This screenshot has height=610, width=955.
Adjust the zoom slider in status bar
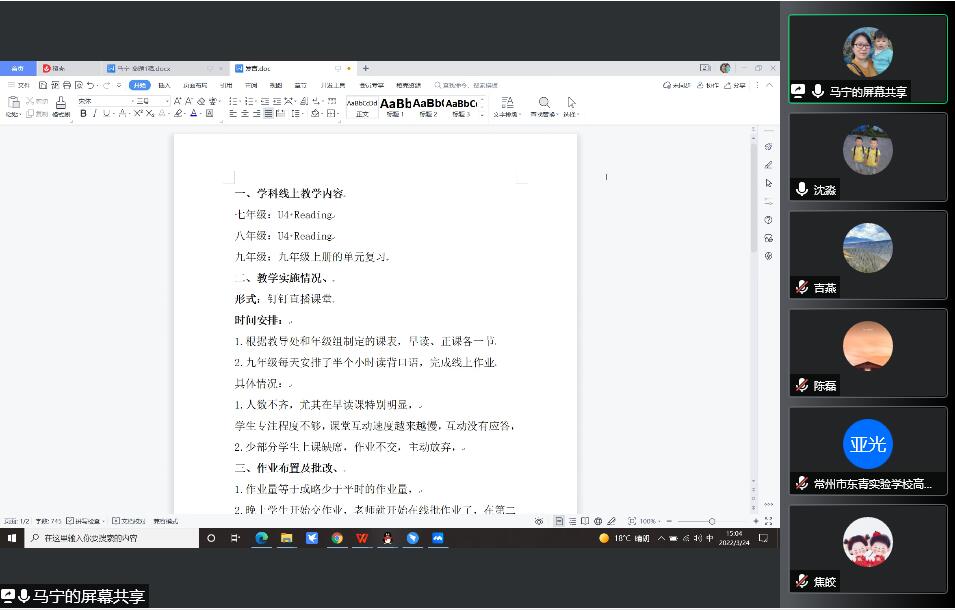coord(711,521)
